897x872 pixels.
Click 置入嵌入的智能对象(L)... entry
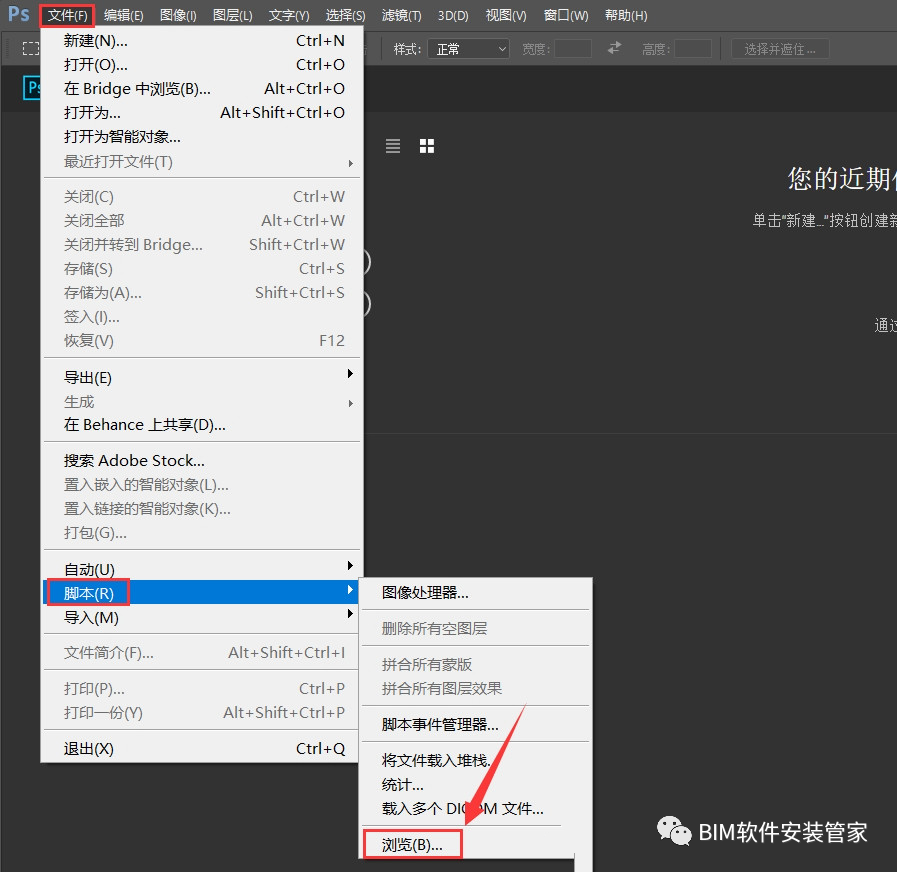202,485
